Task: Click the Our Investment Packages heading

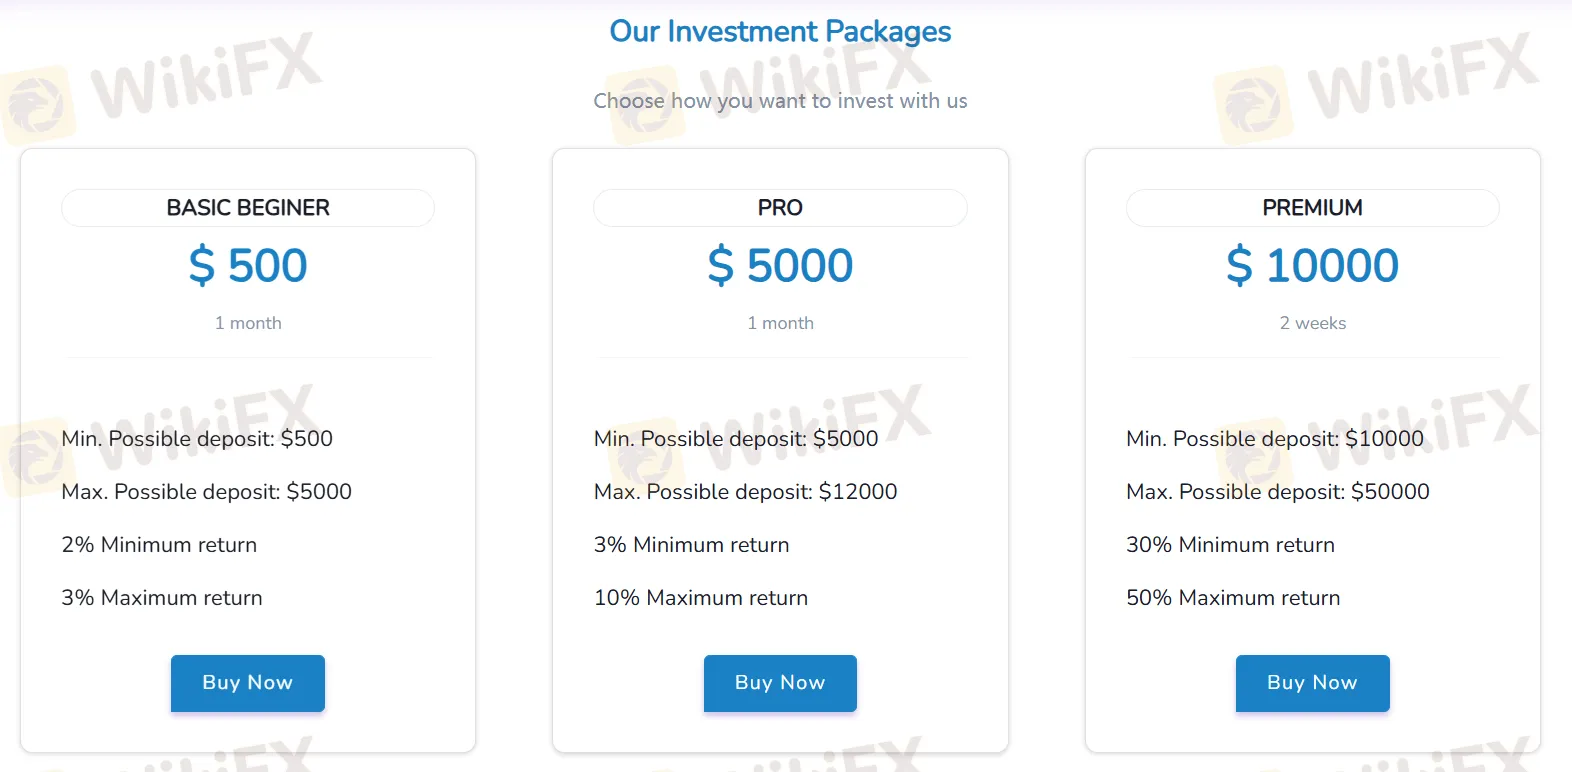Action: [x=780, y=31]
